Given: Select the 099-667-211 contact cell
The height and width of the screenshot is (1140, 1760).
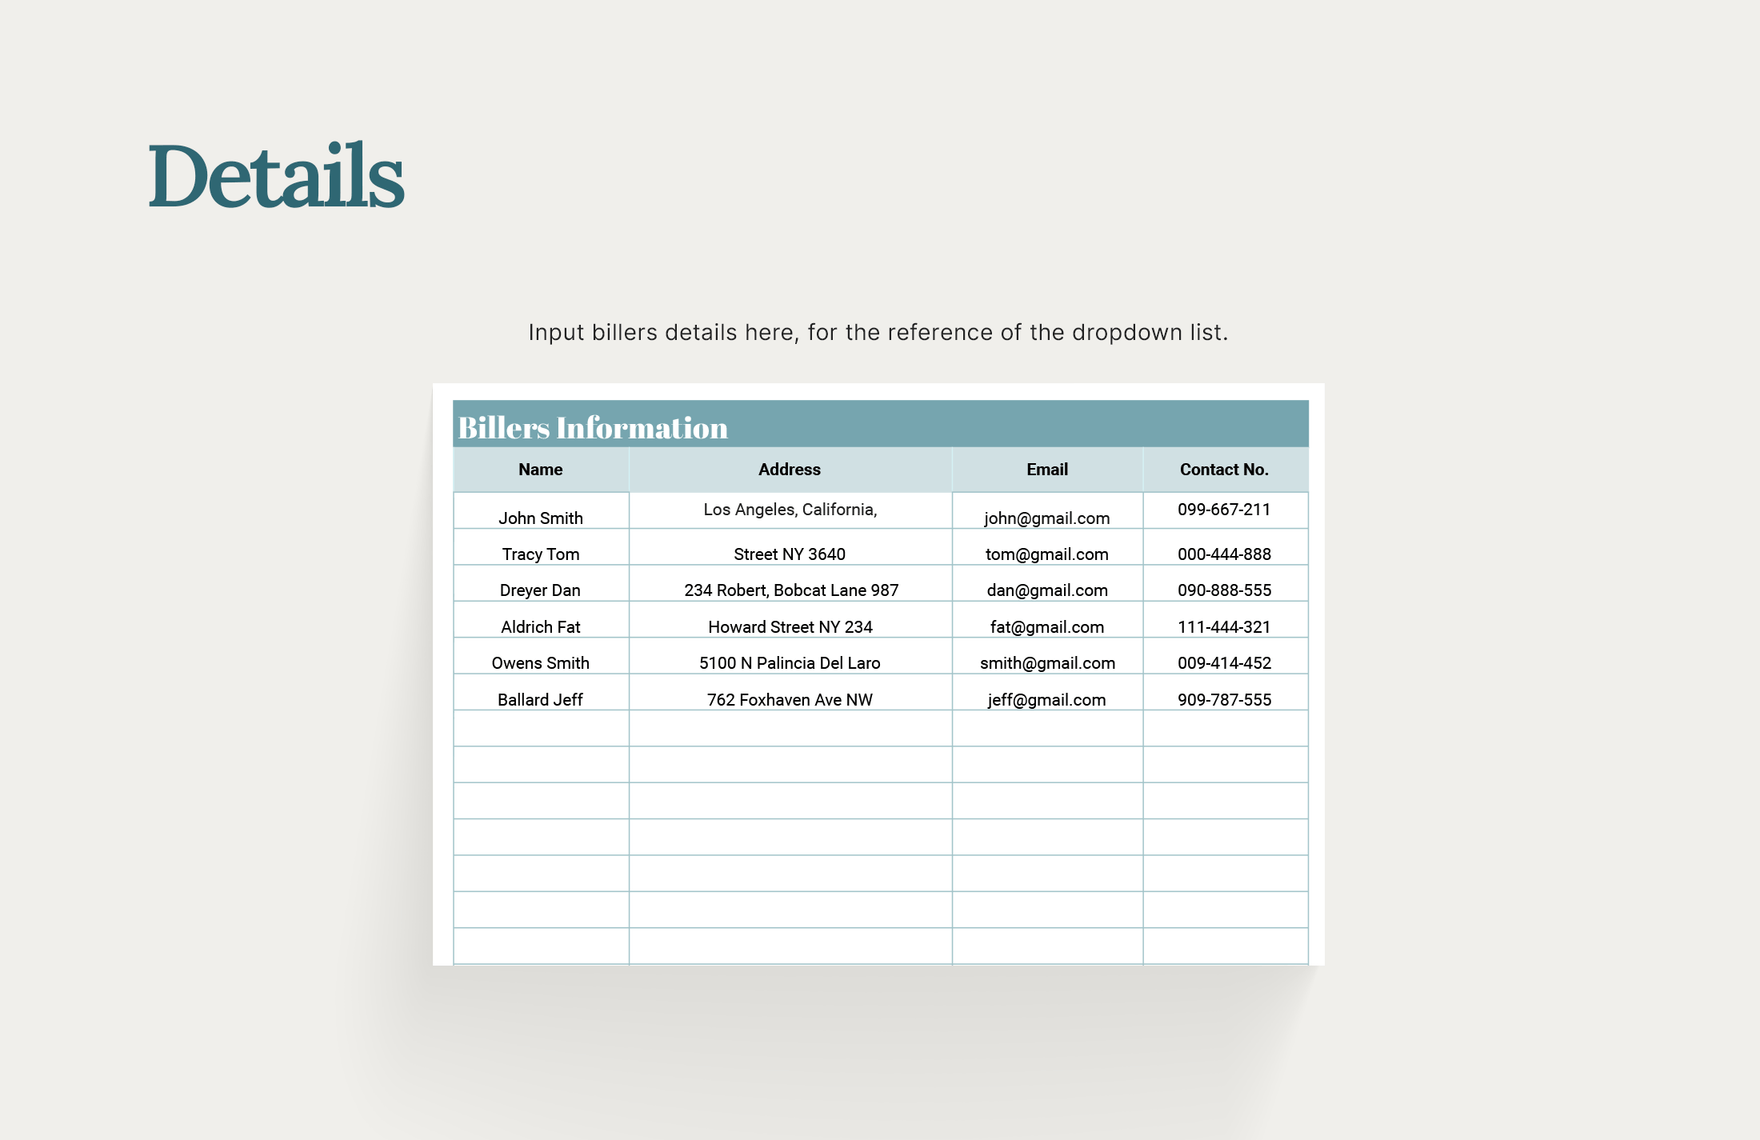Looking at the screenshot, I should (1225, 510).
